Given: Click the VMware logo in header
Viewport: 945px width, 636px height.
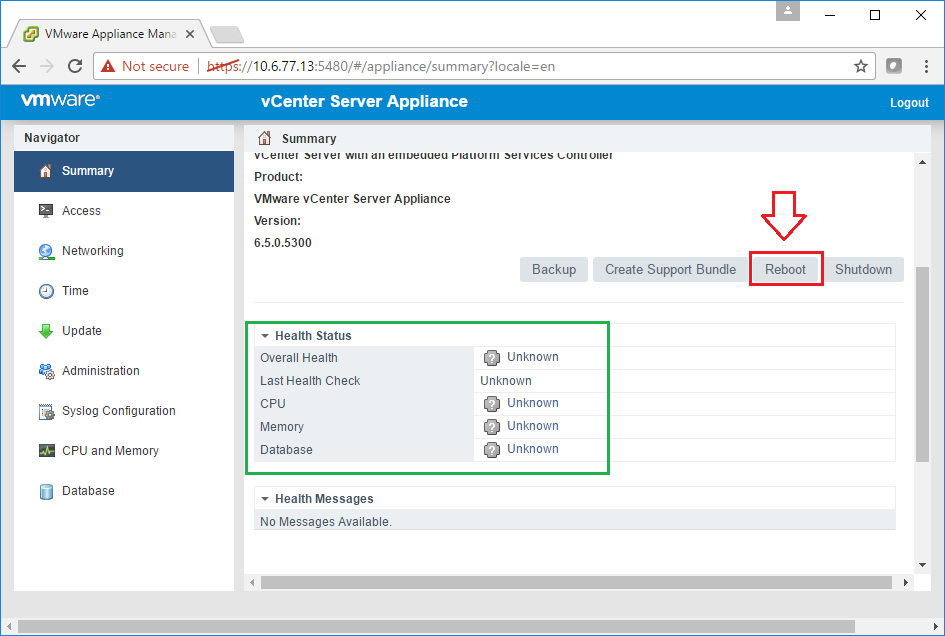Looking at the screenshot, I should pyautogui.click(x=60, y=100).
